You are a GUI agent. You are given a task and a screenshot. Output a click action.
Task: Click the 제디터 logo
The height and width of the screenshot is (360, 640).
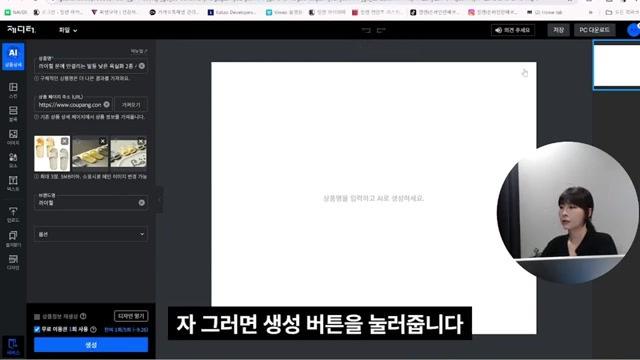[22, 29]
